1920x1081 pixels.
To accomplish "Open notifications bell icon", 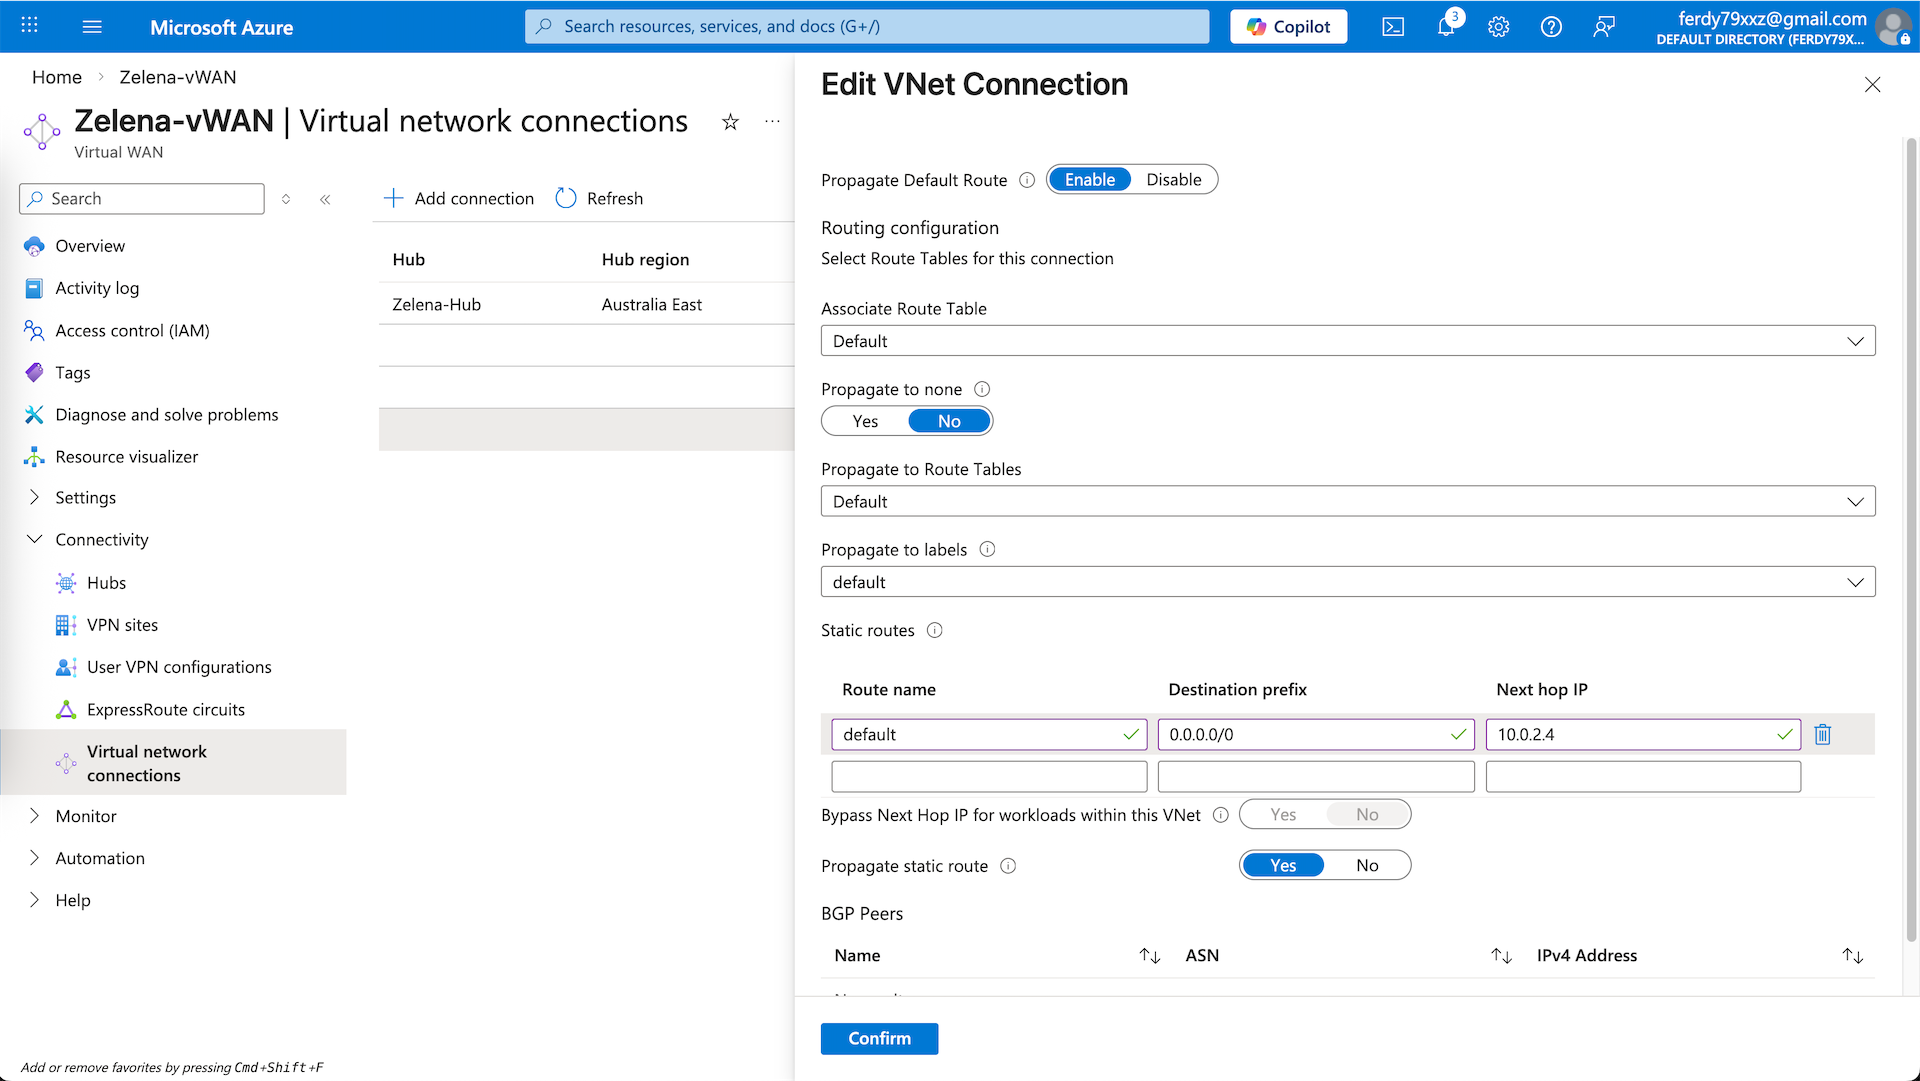I will tap(1446, 27).
